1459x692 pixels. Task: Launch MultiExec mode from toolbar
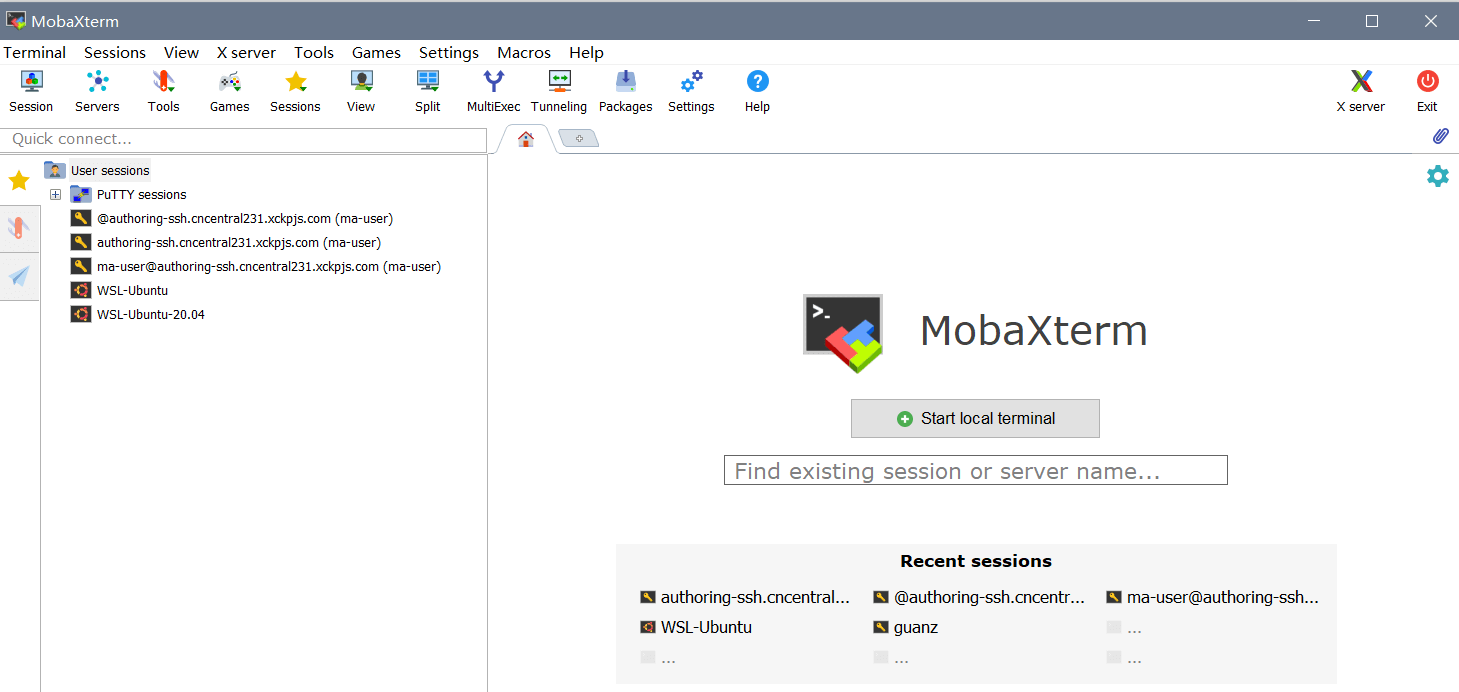(493, 92)
